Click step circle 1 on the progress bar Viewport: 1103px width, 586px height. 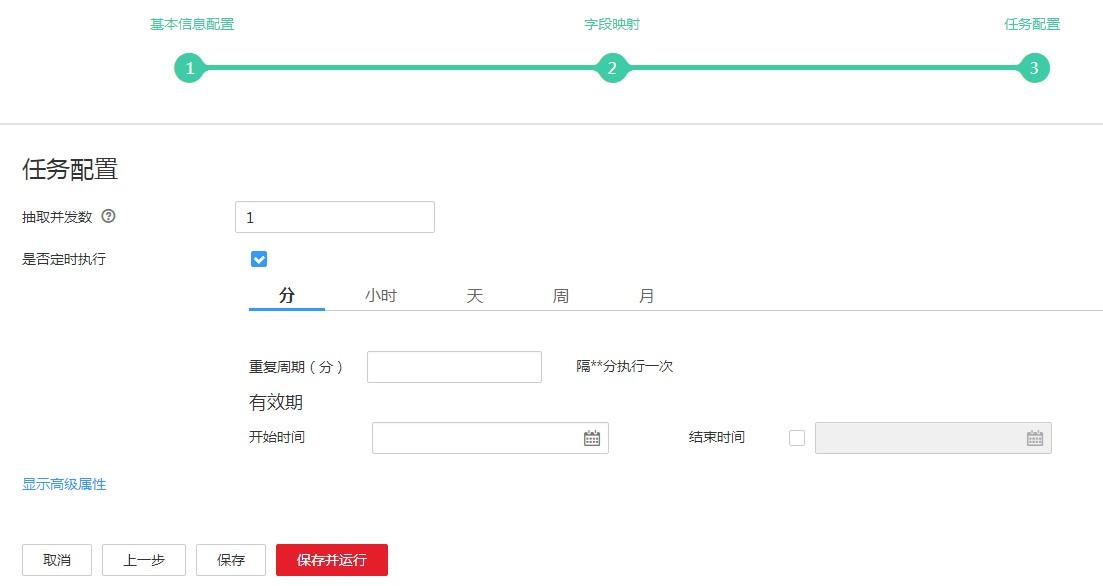(x=189, y=68)
